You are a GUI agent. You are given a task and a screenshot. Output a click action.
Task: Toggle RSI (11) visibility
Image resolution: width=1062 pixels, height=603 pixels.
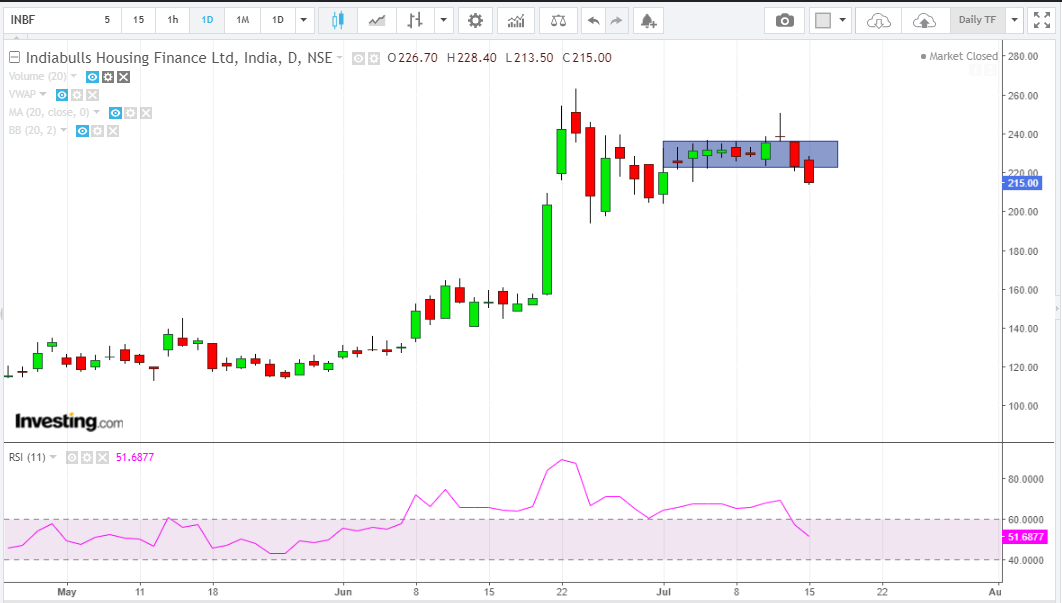72,458
